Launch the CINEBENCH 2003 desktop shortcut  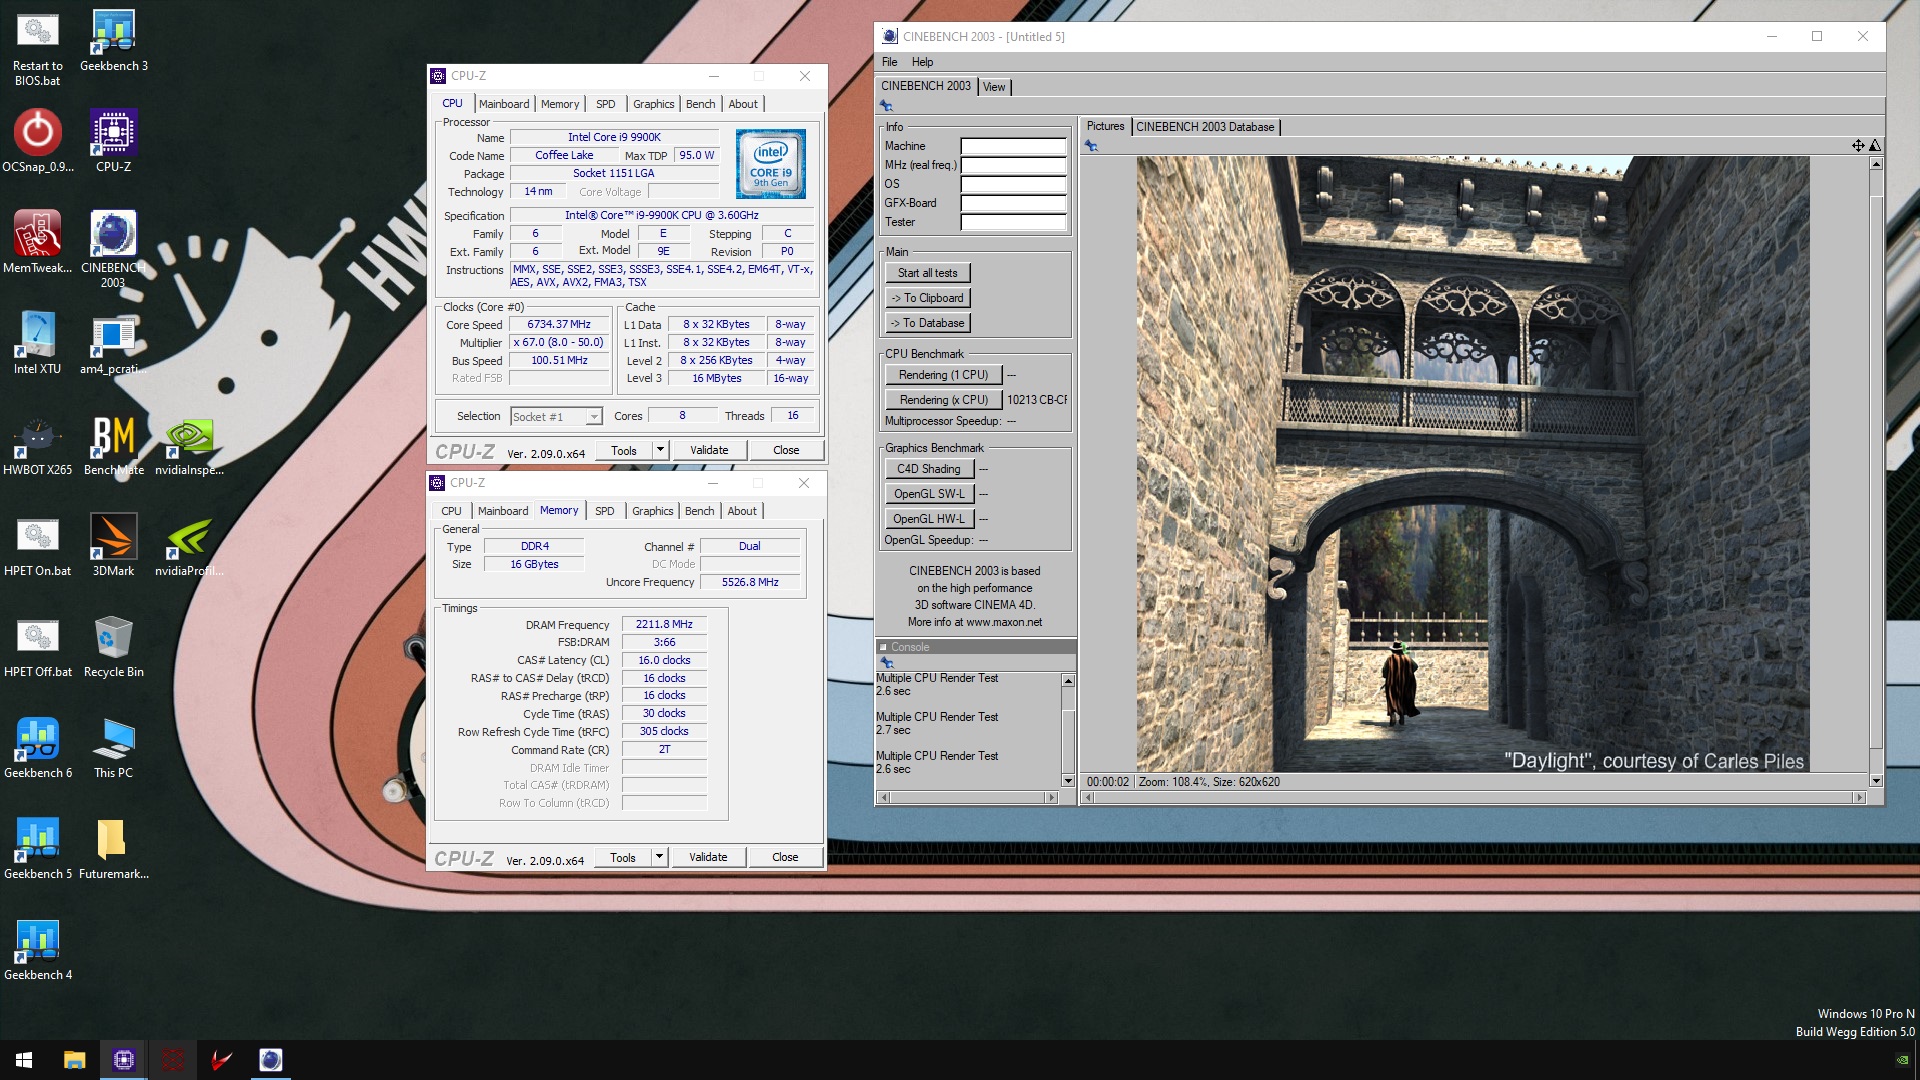click(x=113, y=249)
